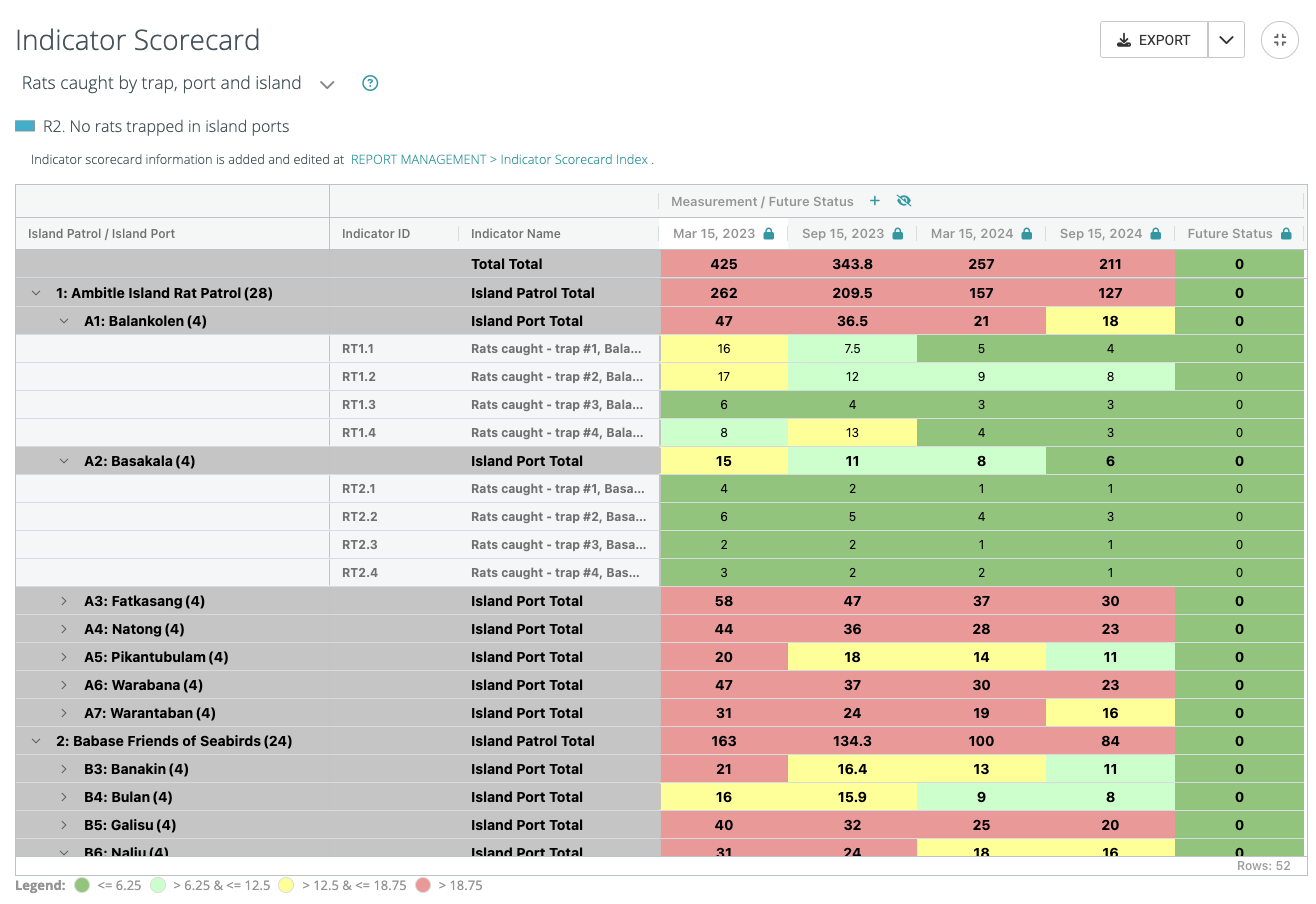The height and width of the screenshot is (904, 1316).
Task: Select the Indicator Name column header
Action: 515,233
